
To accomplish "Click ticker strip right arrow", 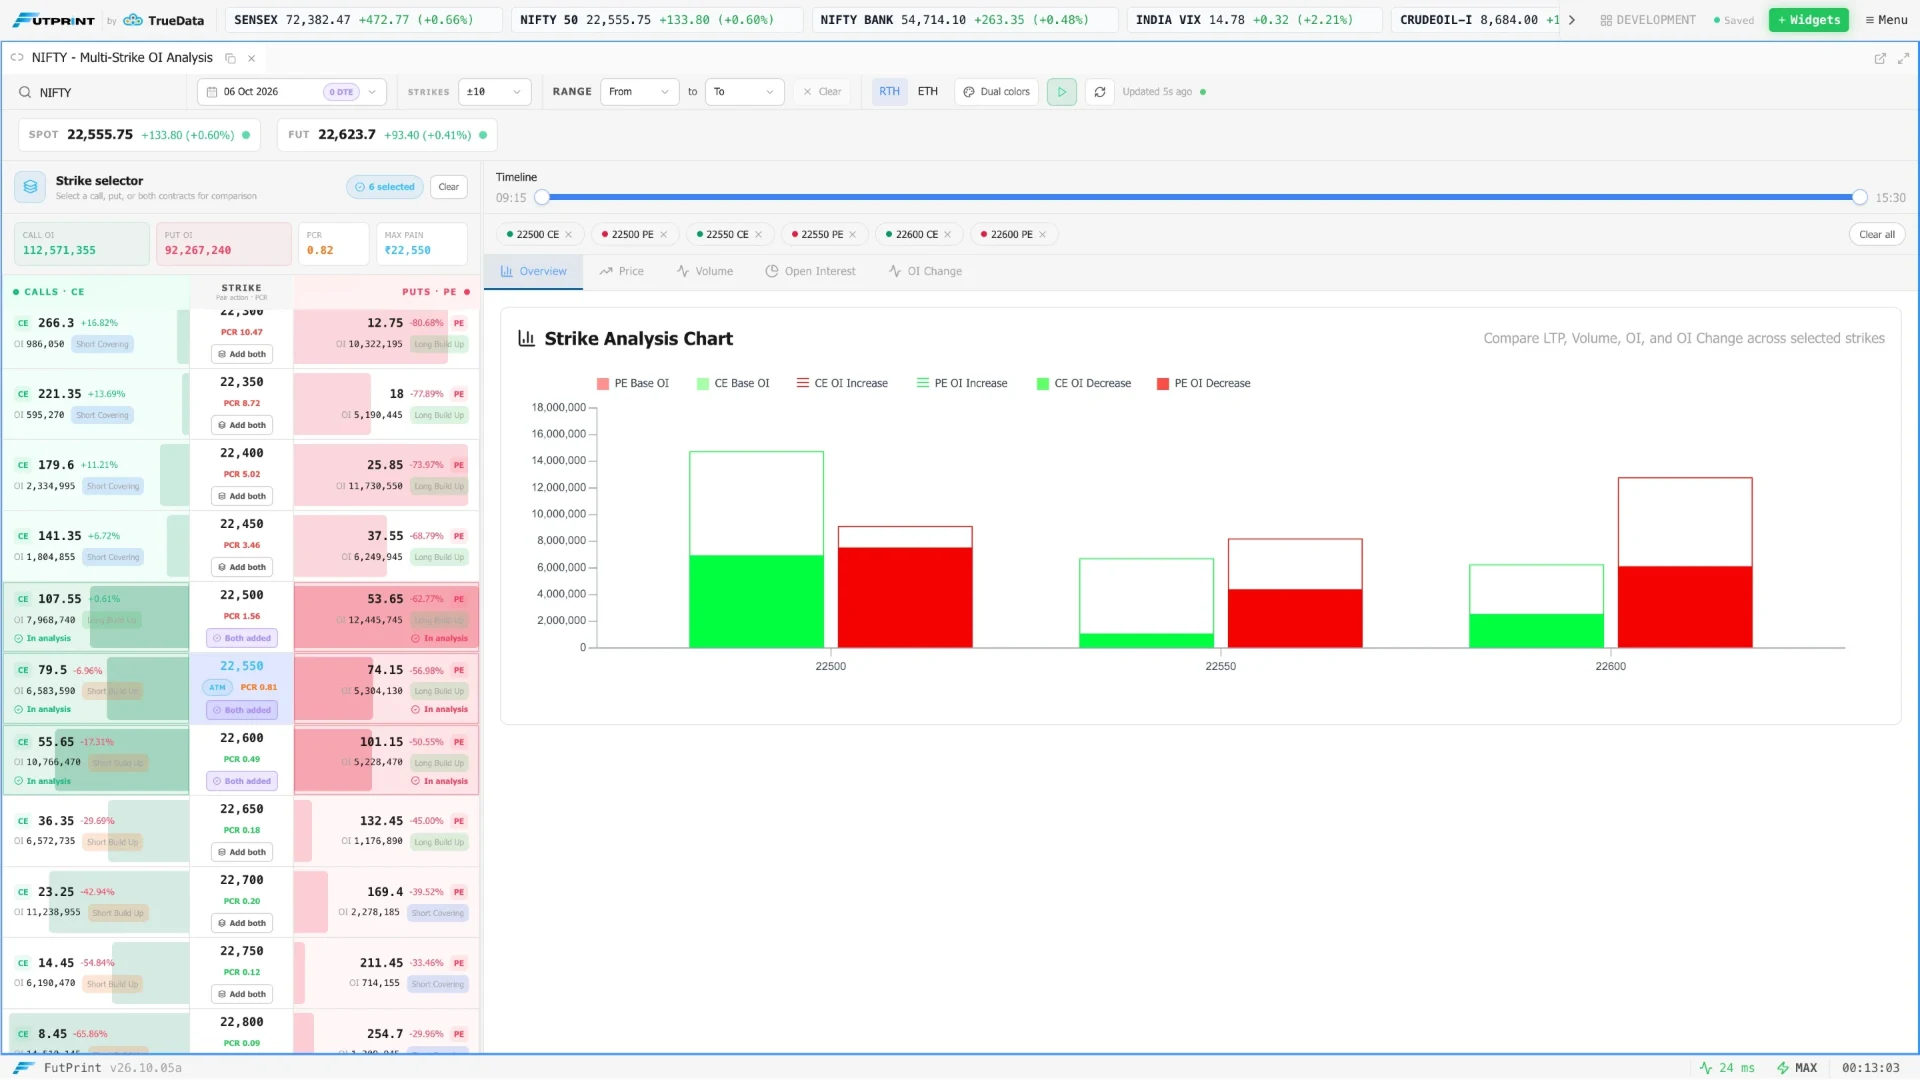I will (x=1572, y=20).
